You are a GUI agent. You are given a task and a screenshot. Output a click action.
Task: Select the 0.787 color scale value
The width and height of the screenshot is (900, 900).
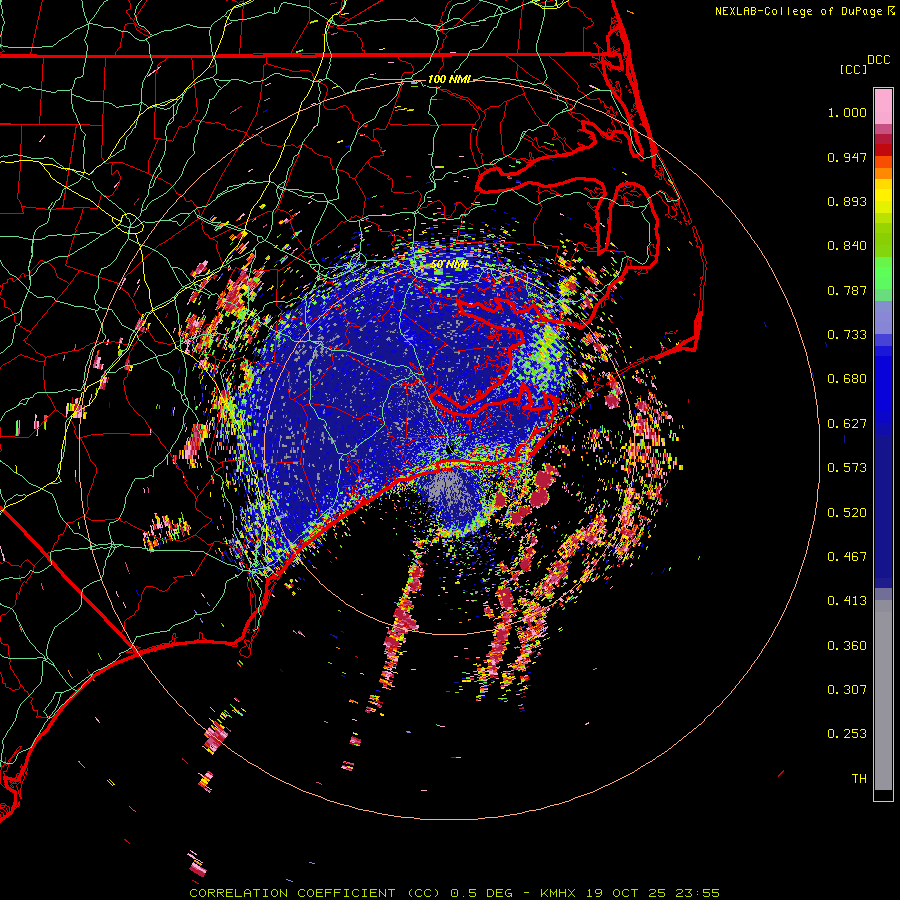[847, 290]
